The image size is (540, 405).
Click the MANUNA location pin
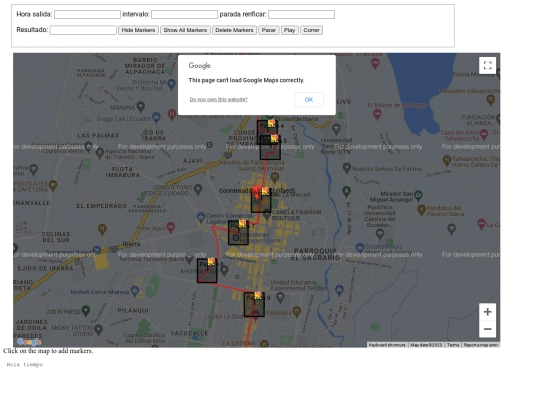pyautogui.click(x=141, y=106)
